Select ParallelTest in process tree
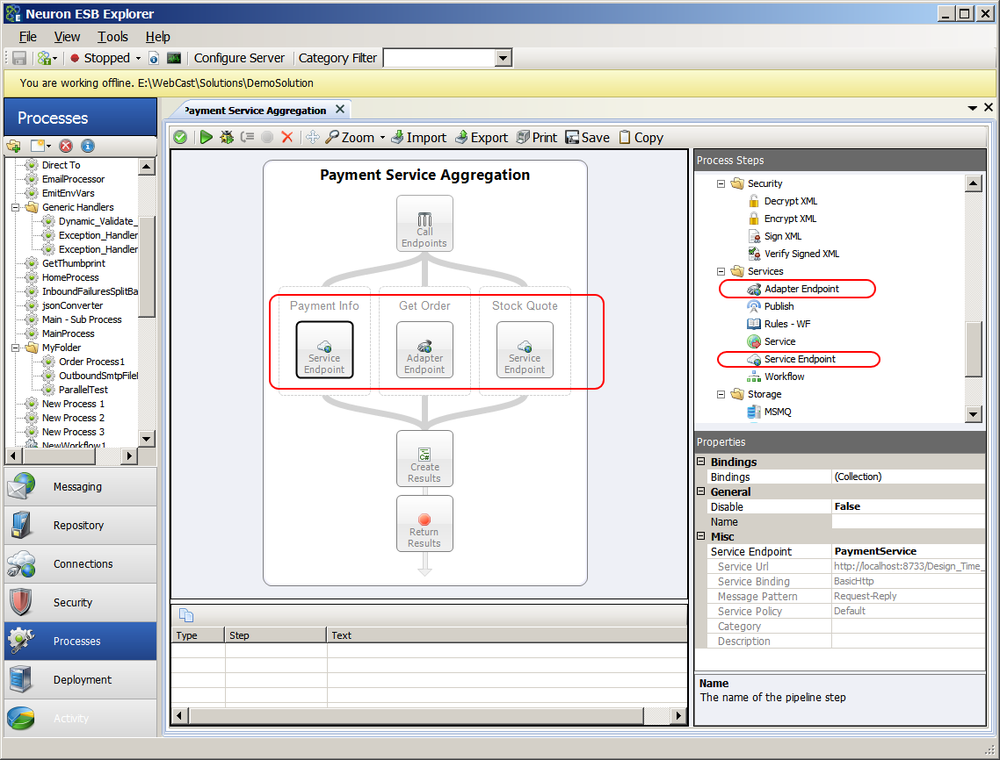This screenshot has width=1000, height=760. [83, 390]
